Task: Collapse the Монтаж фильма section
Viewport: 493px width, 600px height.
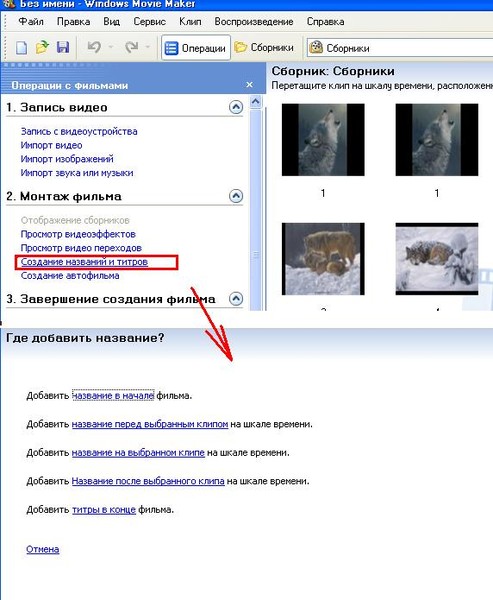Action: (236, 196)
